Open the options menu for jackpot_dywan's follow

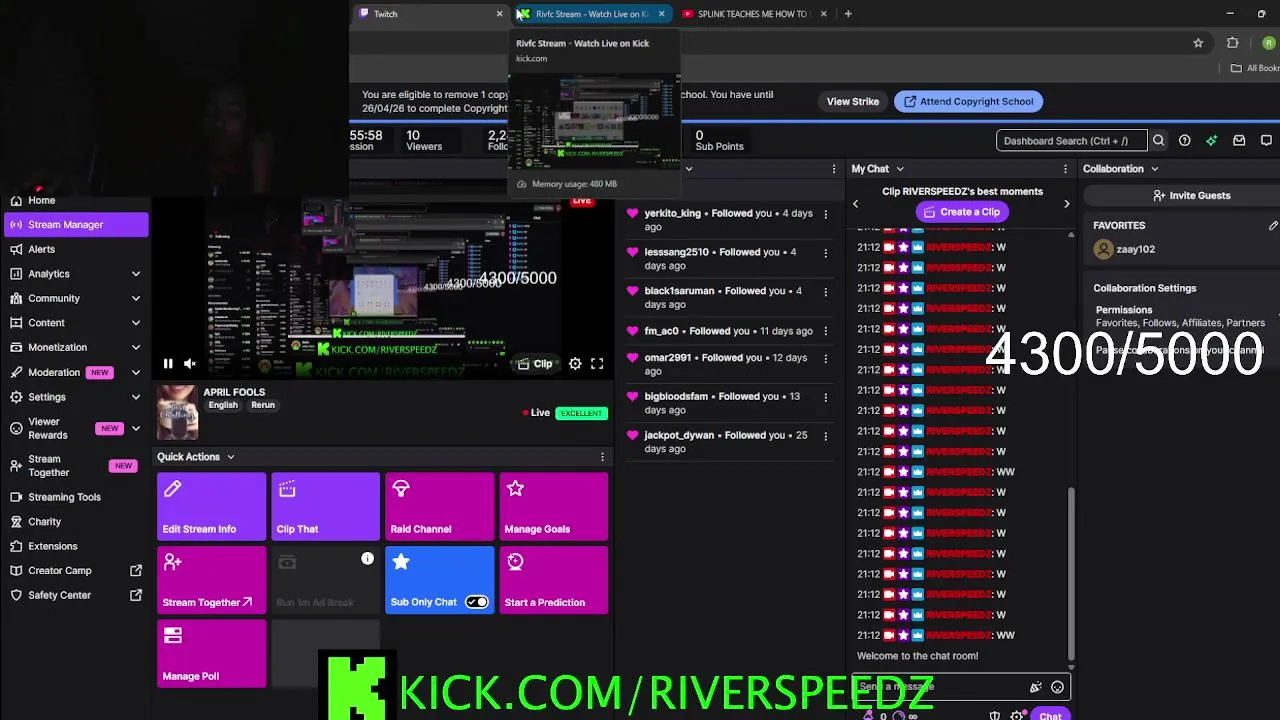825,436
